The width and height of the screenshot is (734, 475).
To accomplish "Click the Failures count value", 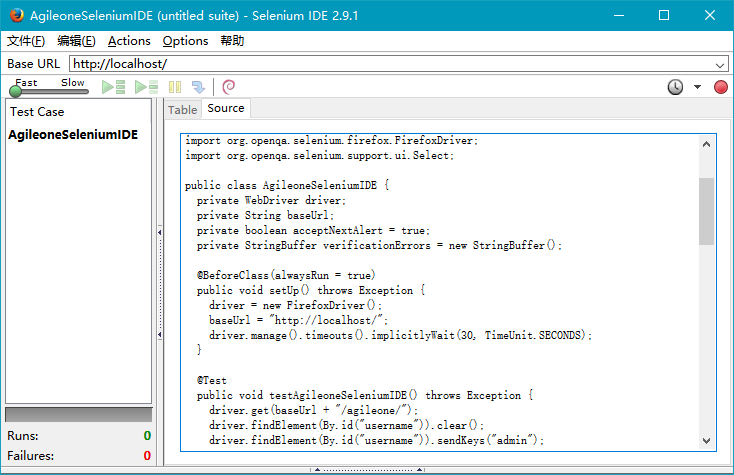I will [147, 456].
